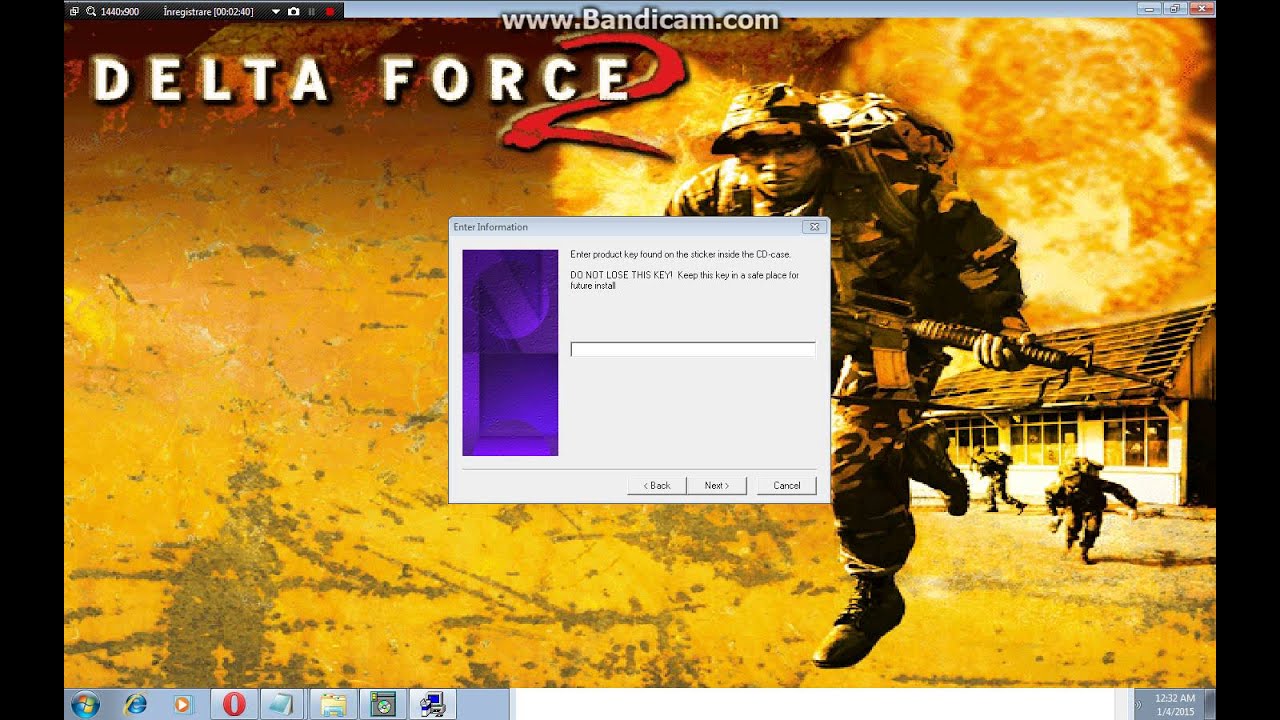Image resolution: width=1280 pixels, height=720 pixels.
Task: Select the installer computer icon in taskbar
Action: 433,704
